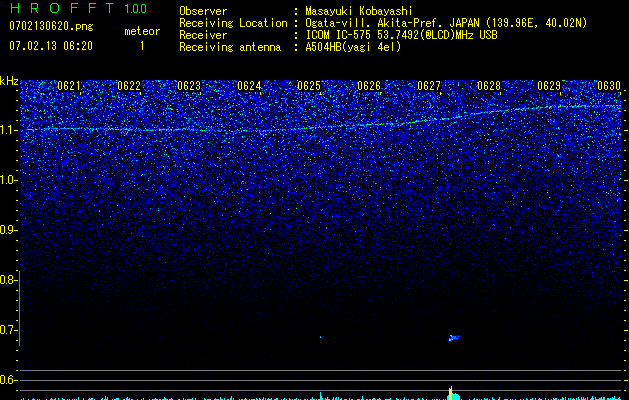Click the ICOM IC-575 receiver text
The image size is (629, 400).
[401, 35]
